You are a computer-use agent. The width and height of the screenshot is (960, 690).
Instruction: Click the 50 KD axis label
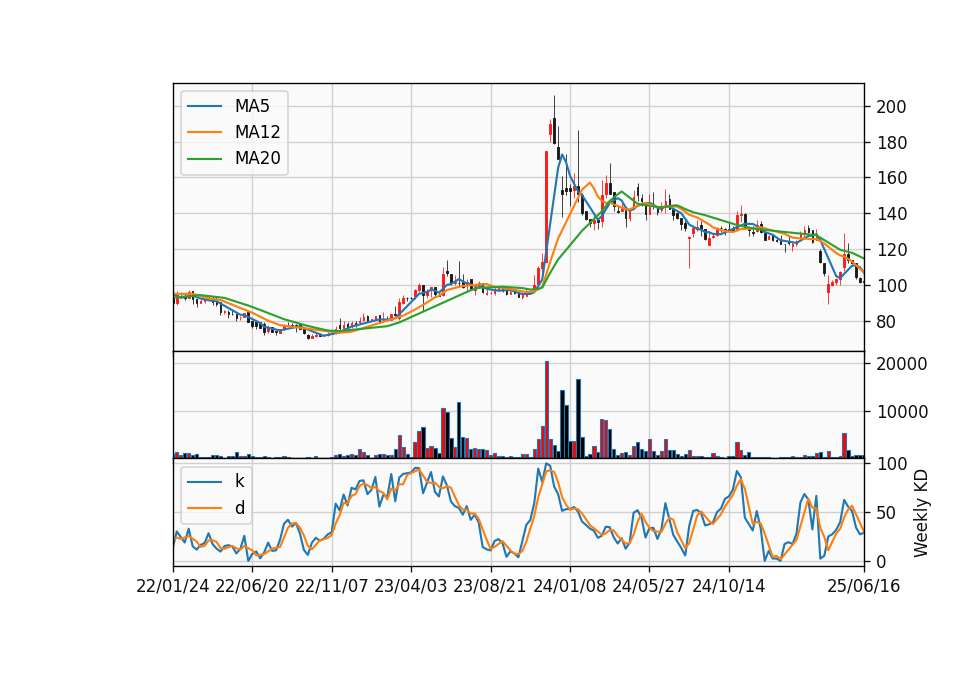tap(887, 513)
